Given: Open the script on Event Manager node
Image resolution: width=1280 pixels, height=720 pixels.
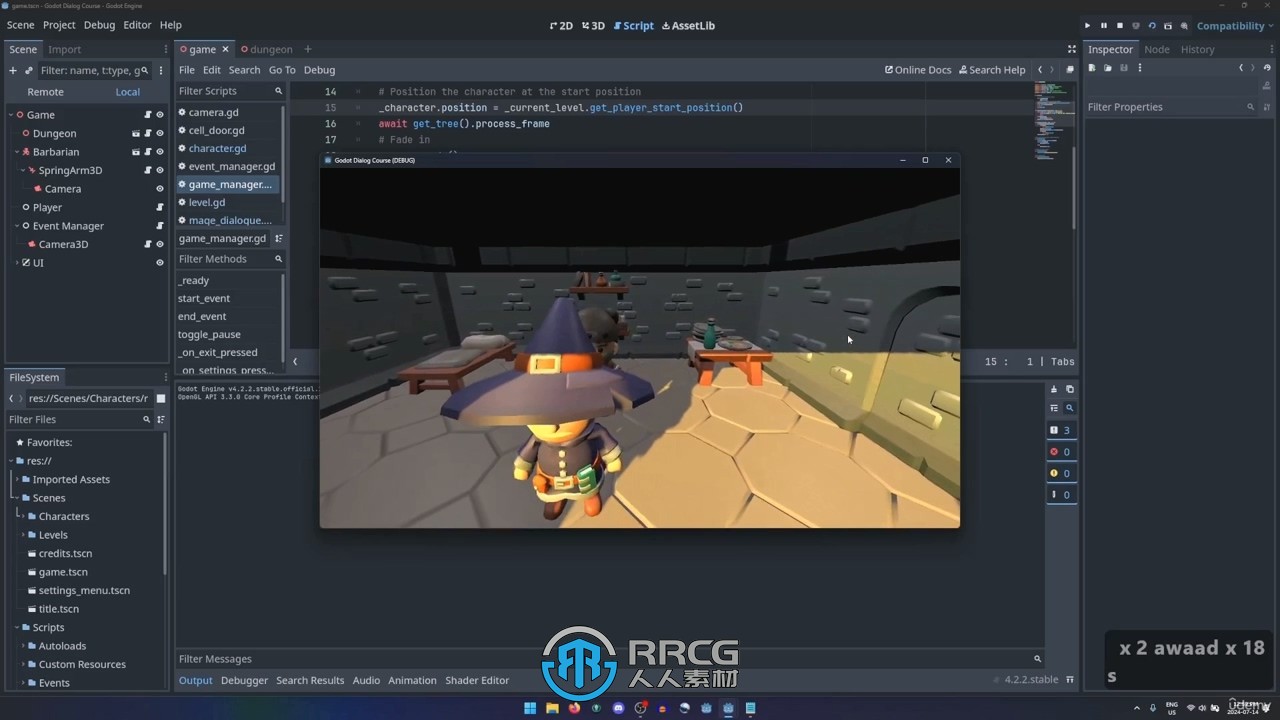Looking at the screenshot, I should (x=159, y=226).
